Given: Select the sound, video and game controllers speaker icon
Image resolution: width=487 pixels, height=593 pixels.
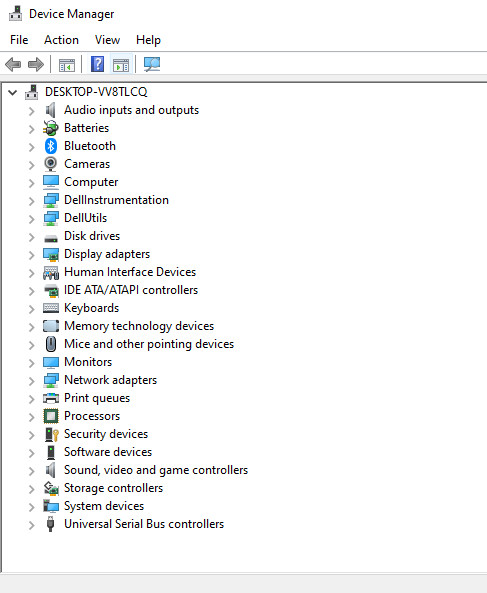Looking at the screenshot, I should pos(51,470).
